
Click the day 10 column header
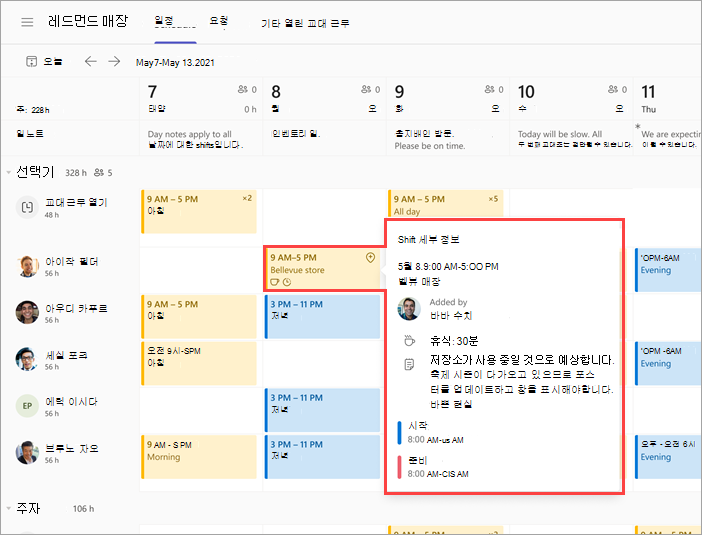pos(572,98)
